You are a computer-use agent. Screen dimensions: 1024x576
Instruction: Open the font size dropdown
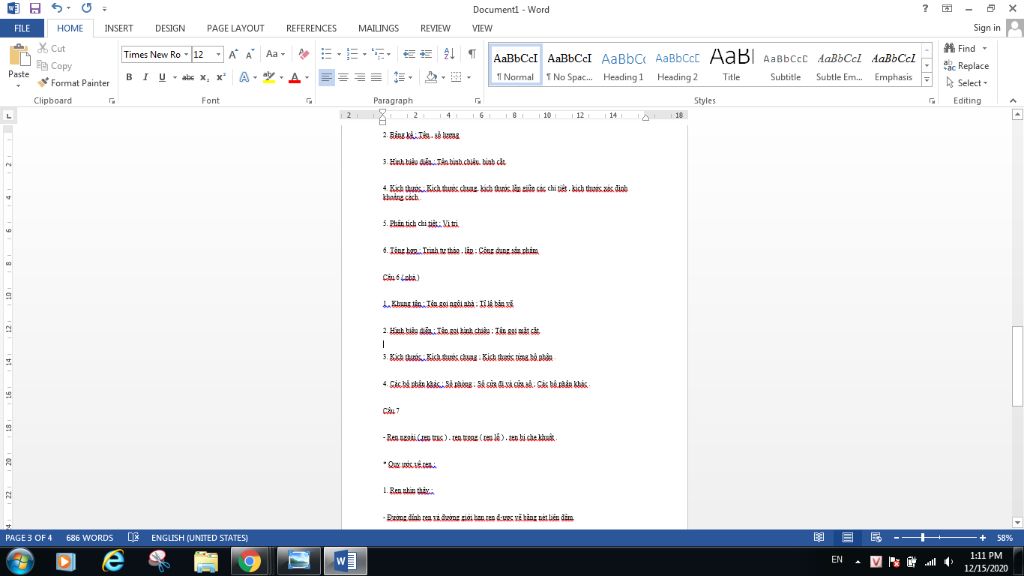click(218, 54)
